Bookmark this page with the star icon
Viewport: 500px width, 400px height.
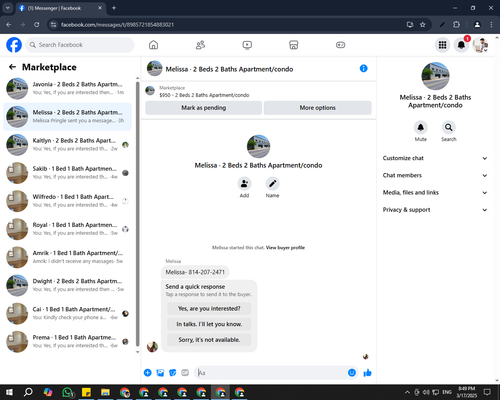click(x=423, y=25)
